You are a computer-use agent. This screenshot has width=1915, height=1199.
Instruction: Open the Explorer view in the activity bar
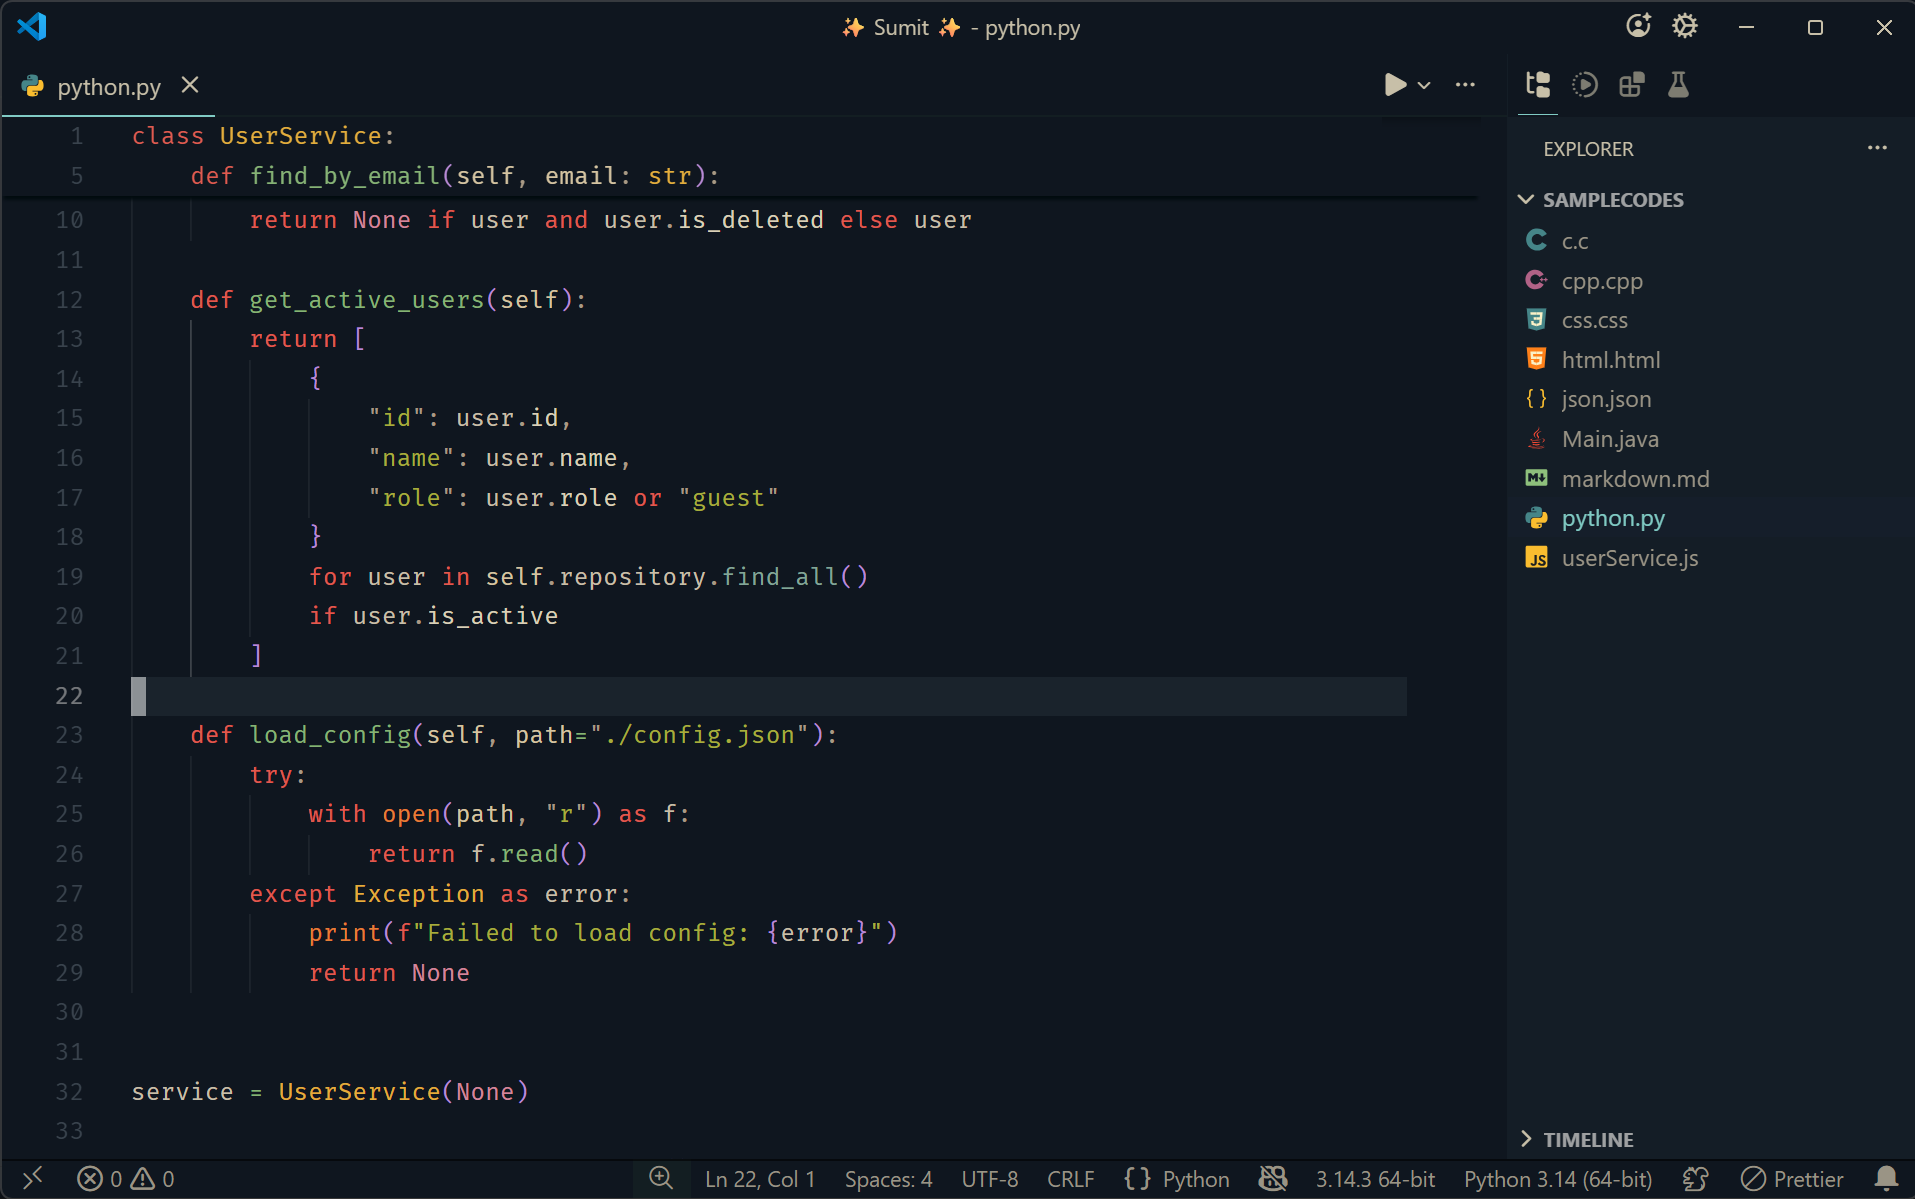click(x=1537, y=85)
